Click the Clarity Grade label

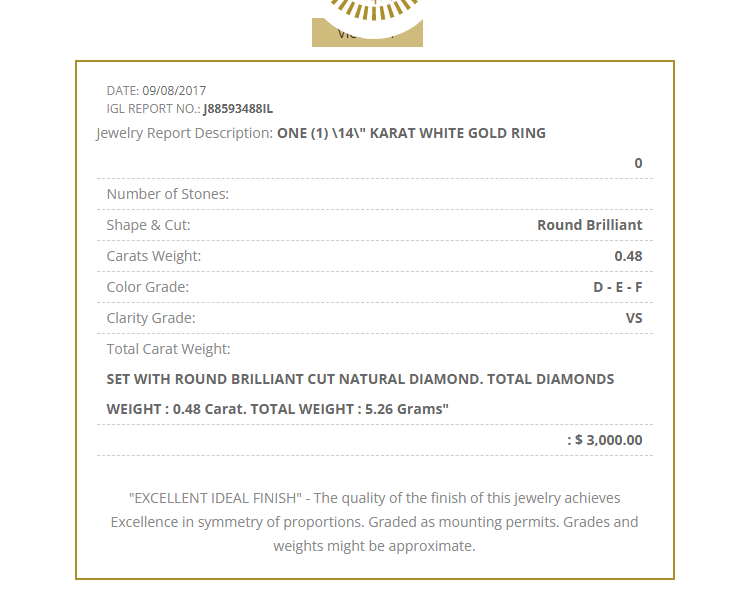pyautogui.click(x=151, y=318)
